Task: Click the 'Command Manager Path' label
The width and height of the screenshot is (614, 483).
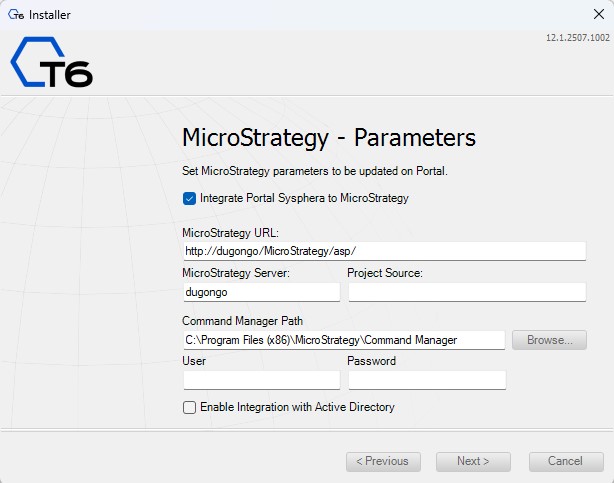Action: click(x=242, y=321)
